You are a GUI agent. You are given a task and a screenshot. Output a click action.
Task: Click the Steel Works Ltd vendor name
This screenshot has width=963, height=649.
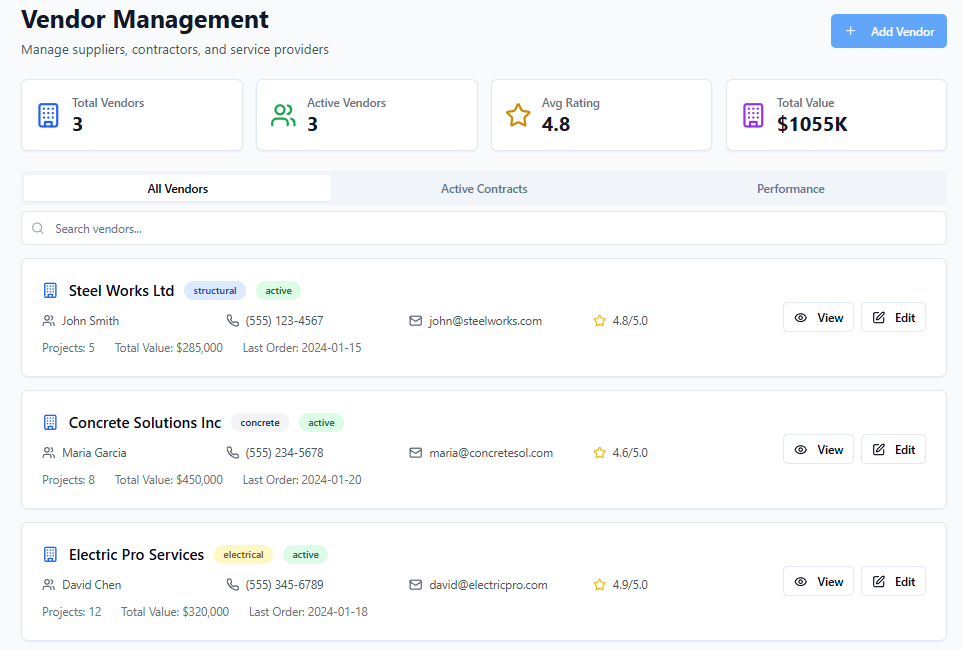click(x=121, y=290)
